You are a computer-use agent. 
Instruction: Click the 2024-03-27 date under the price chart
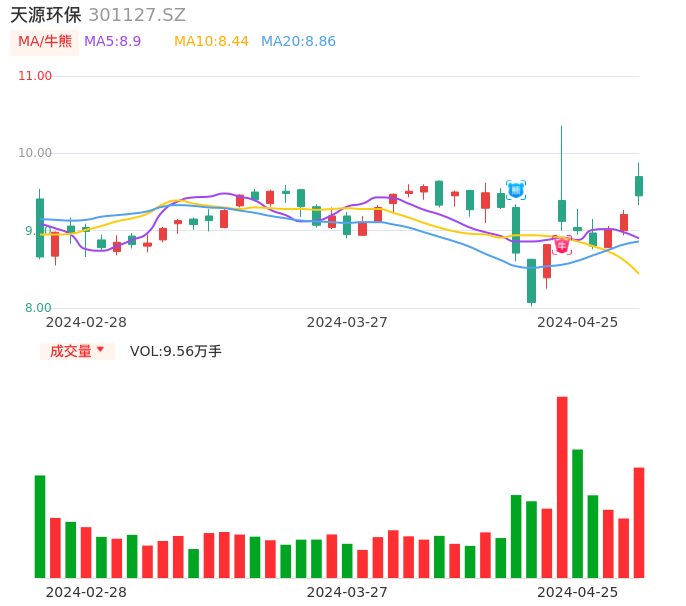point(347,322)
